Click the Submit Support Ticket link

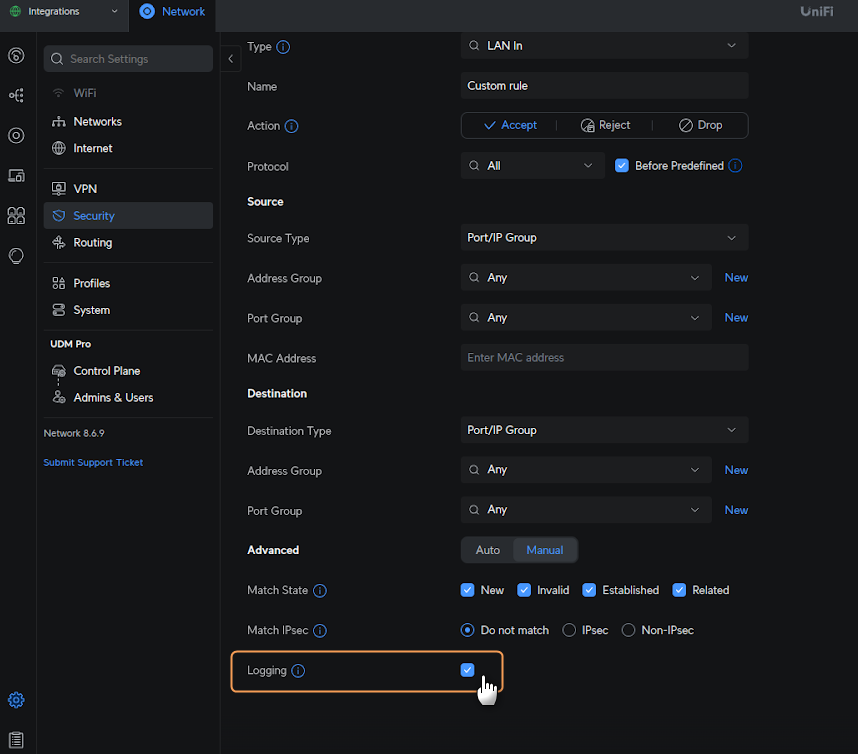click(93, 463)
